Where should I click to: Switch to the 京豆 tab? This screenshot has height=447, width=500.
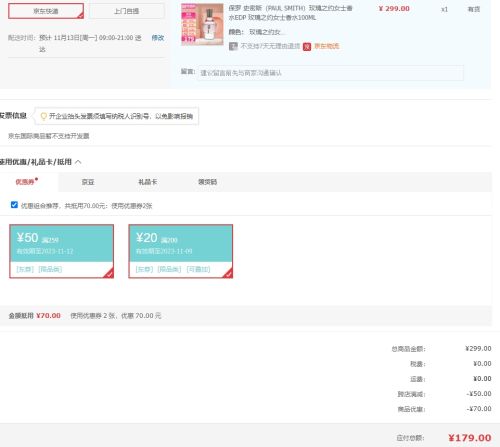click(88, 182)
